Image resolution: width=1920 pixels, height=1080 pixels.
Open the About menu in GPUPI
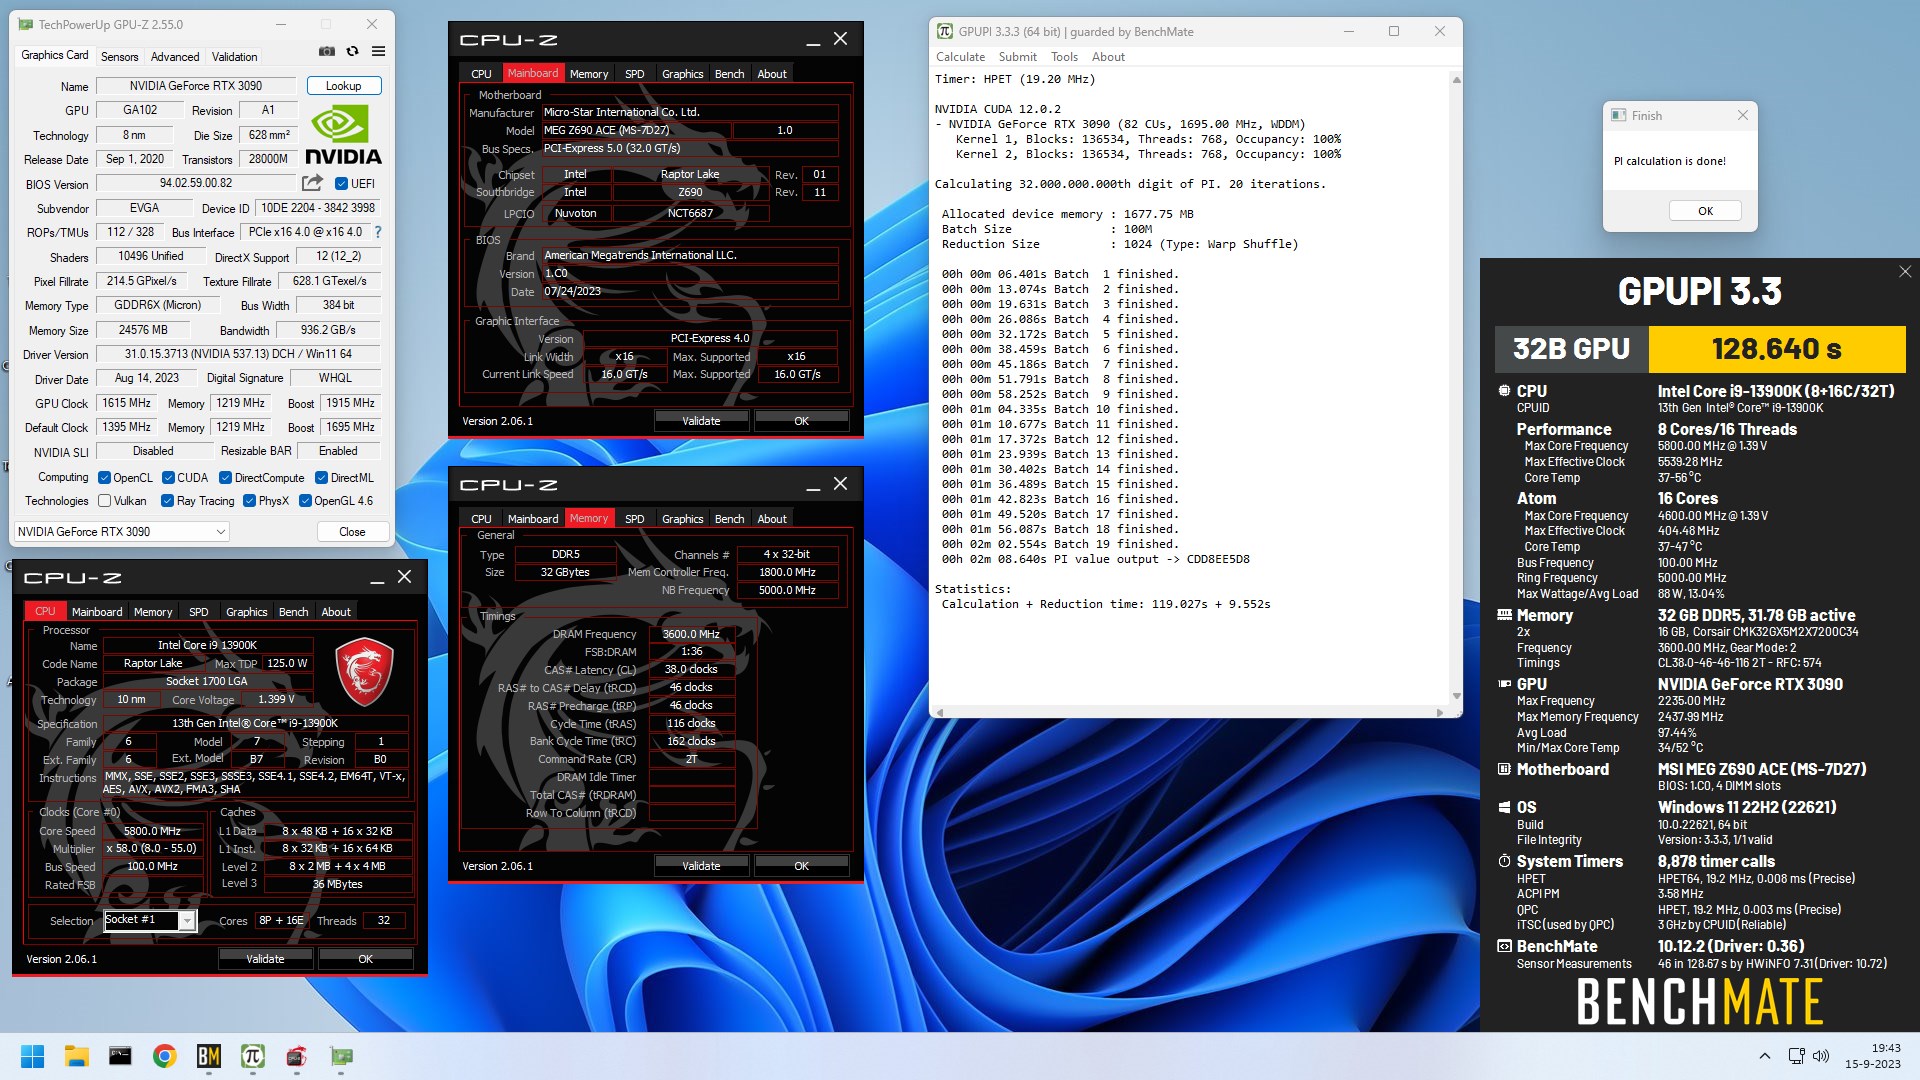point(1108,57)
